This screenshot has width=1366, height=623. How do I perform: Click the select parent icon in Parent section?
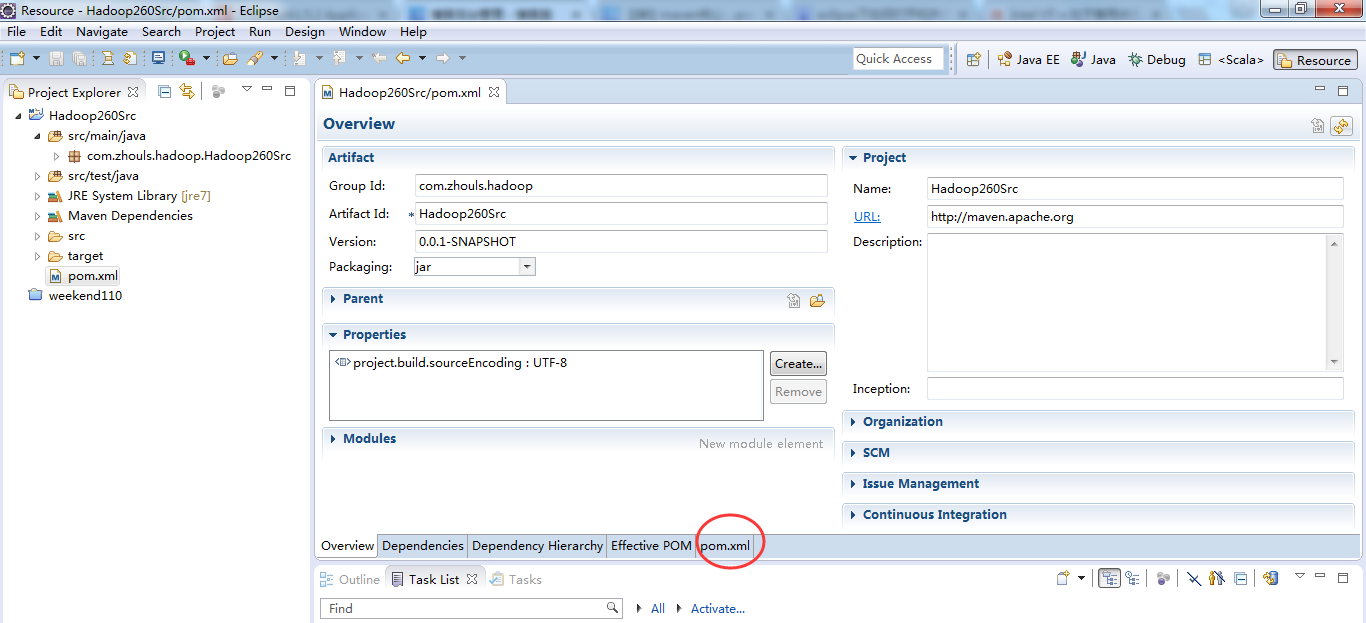pos(794,300)
